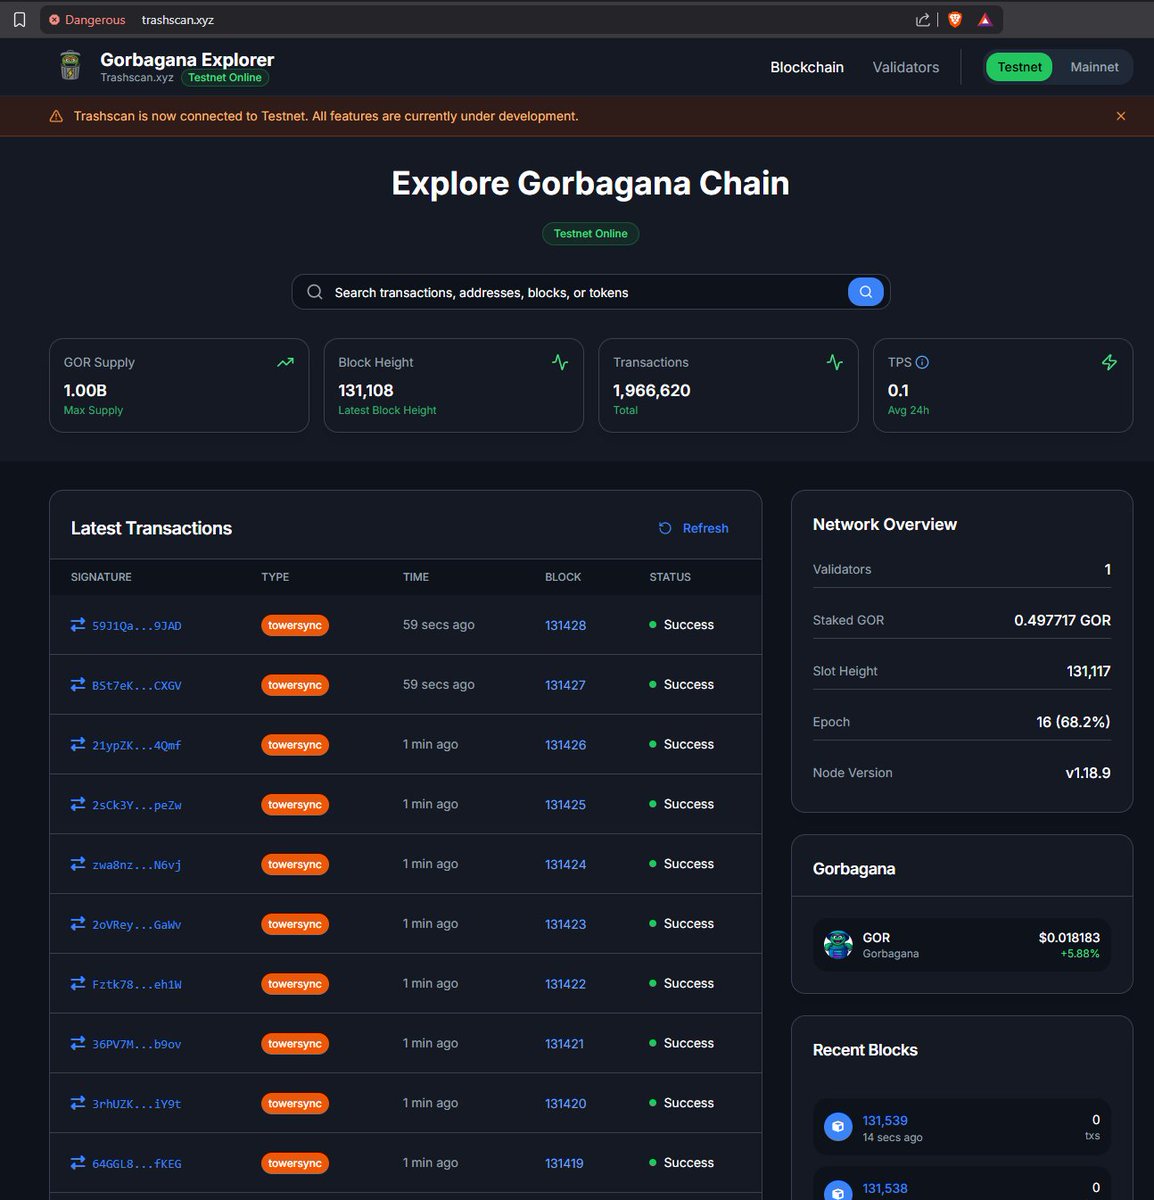Open block 131425 link

point(566,804)
